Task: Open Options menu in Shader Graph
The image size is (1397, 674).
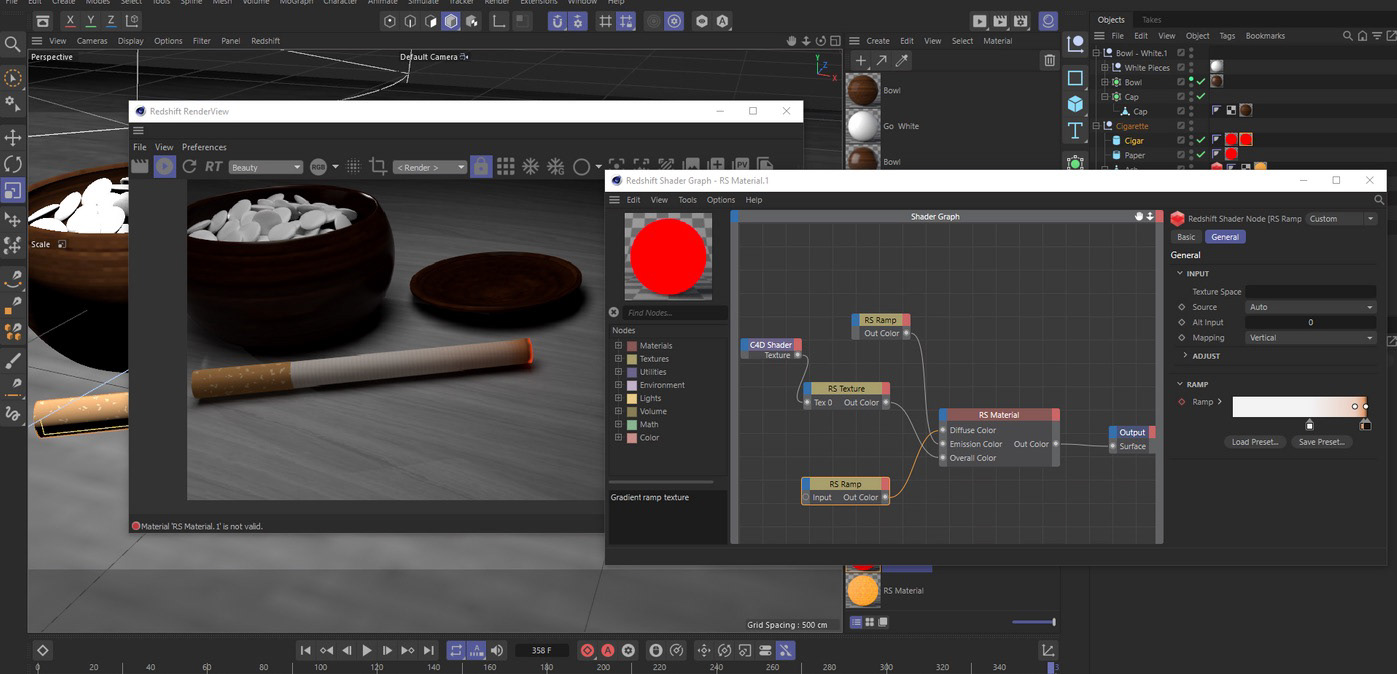Action: 721,200
